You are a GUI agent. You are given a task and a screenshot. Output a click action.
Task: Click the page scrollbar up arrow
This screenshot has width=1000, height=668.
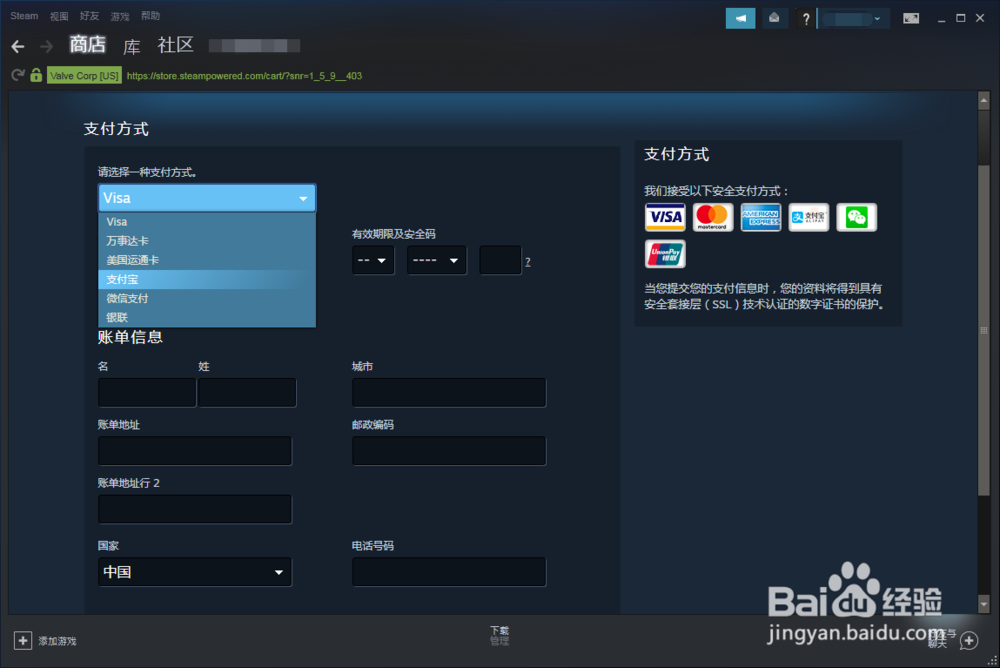click(983, 100)
